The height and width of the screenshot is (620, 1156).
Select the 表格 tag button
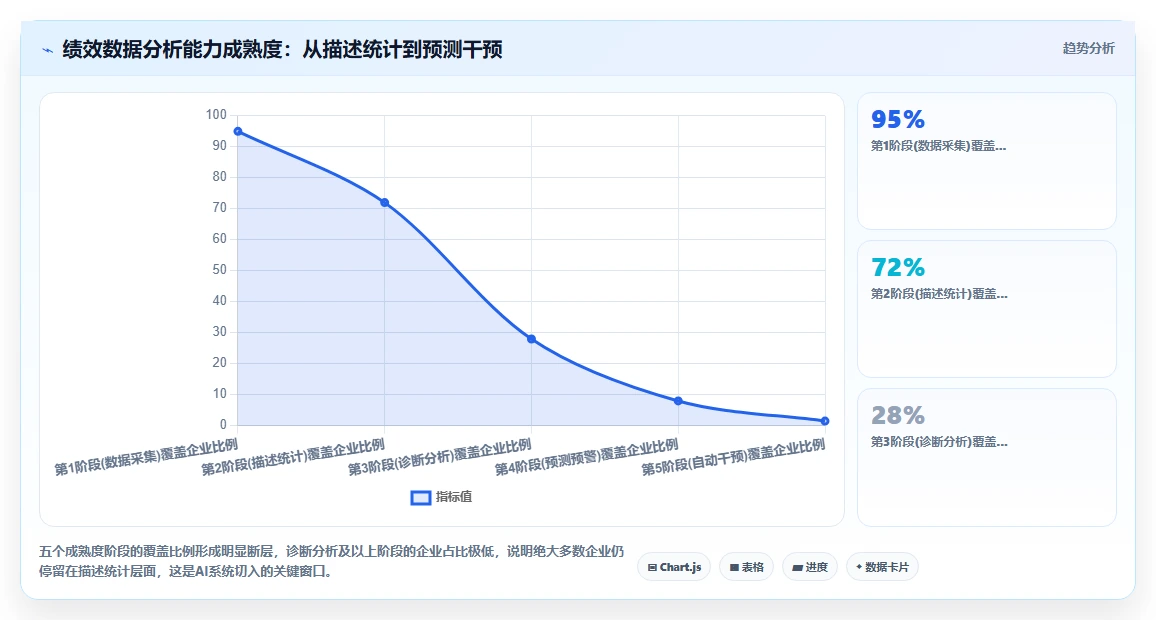(x=746, y=567)
